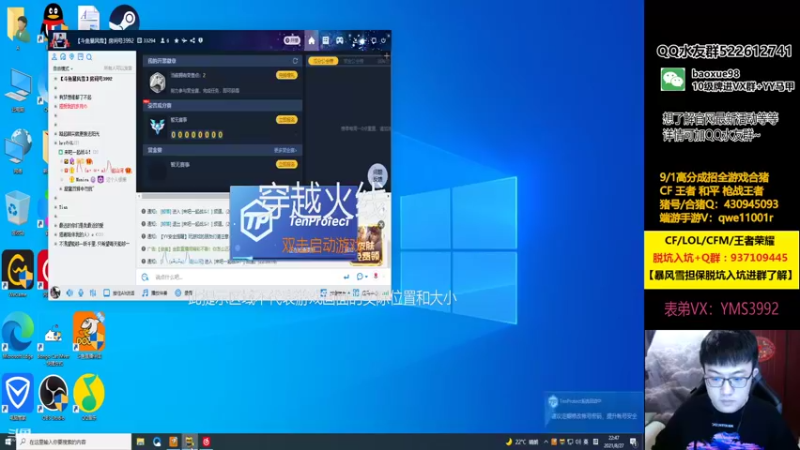This screenshot has height=450, width=800.
Task: Share the room using the share icon
Action: click(x=192, y=40)
